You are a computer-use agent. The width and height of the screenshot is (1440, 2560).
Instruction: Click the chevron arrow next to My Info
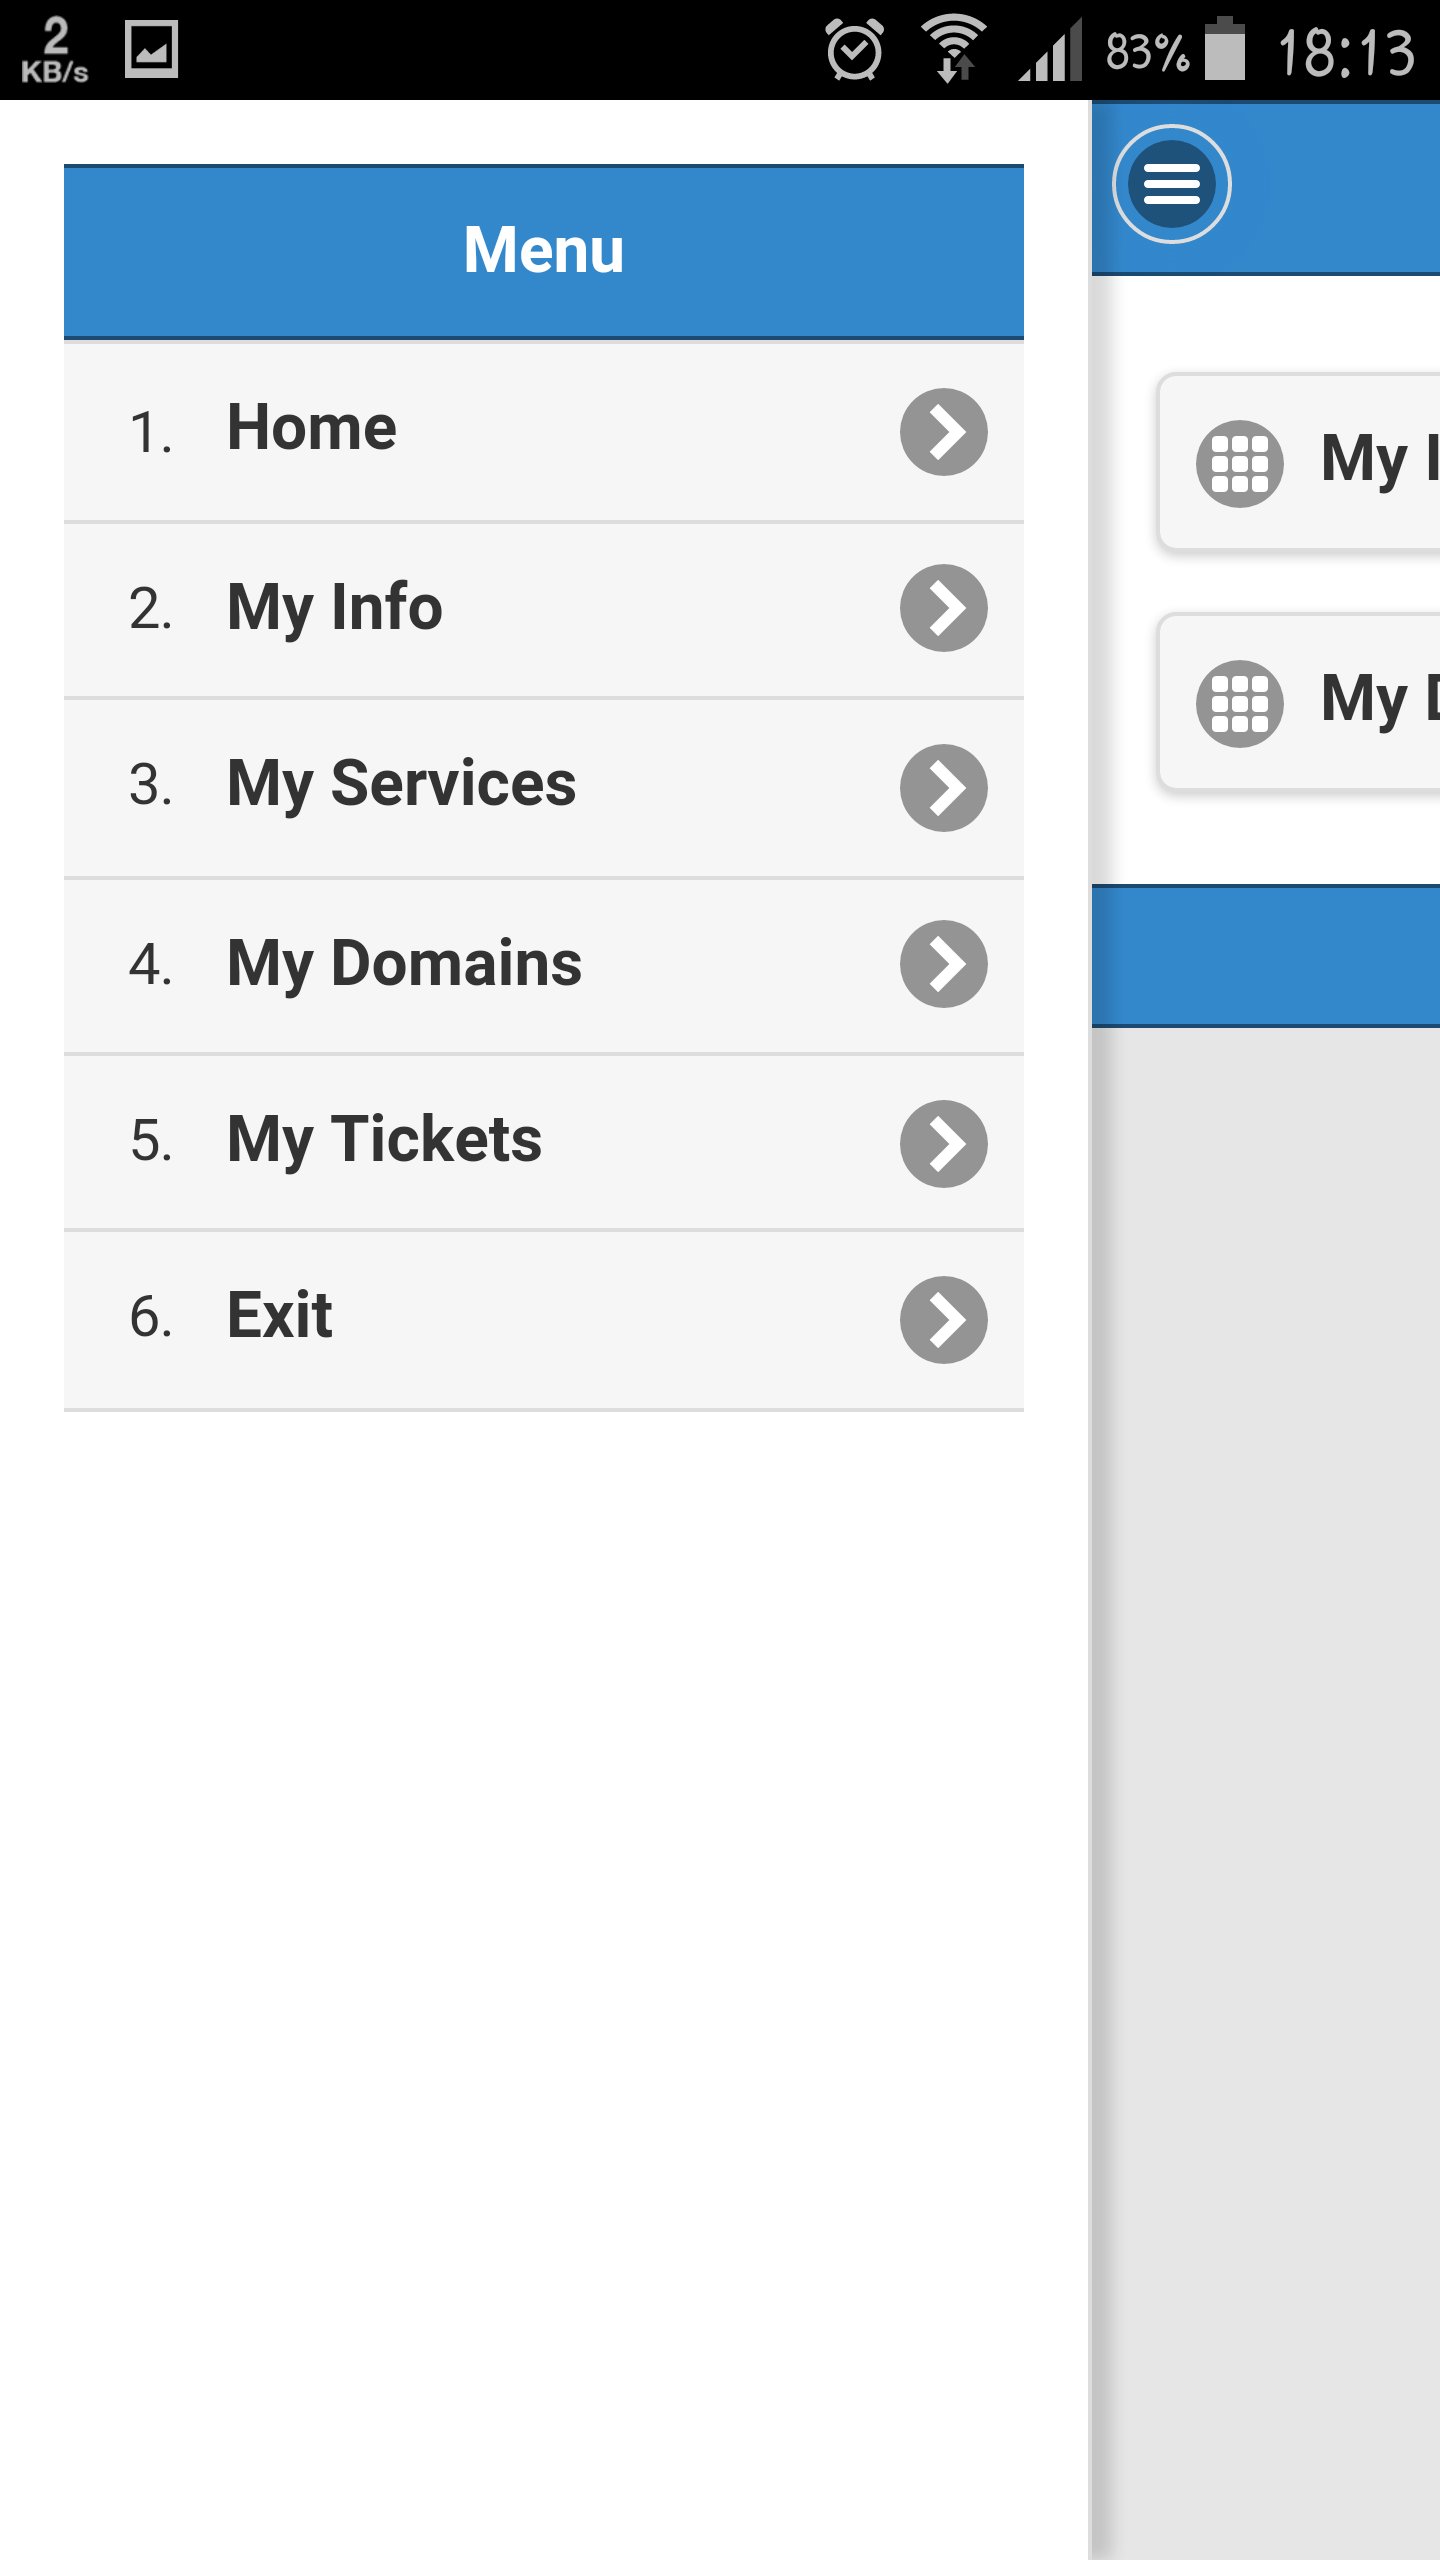(943, 608)
